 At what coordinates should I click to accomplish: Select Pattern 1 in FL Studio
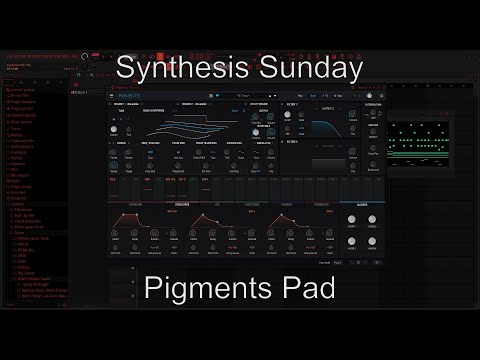click(79, 92)
